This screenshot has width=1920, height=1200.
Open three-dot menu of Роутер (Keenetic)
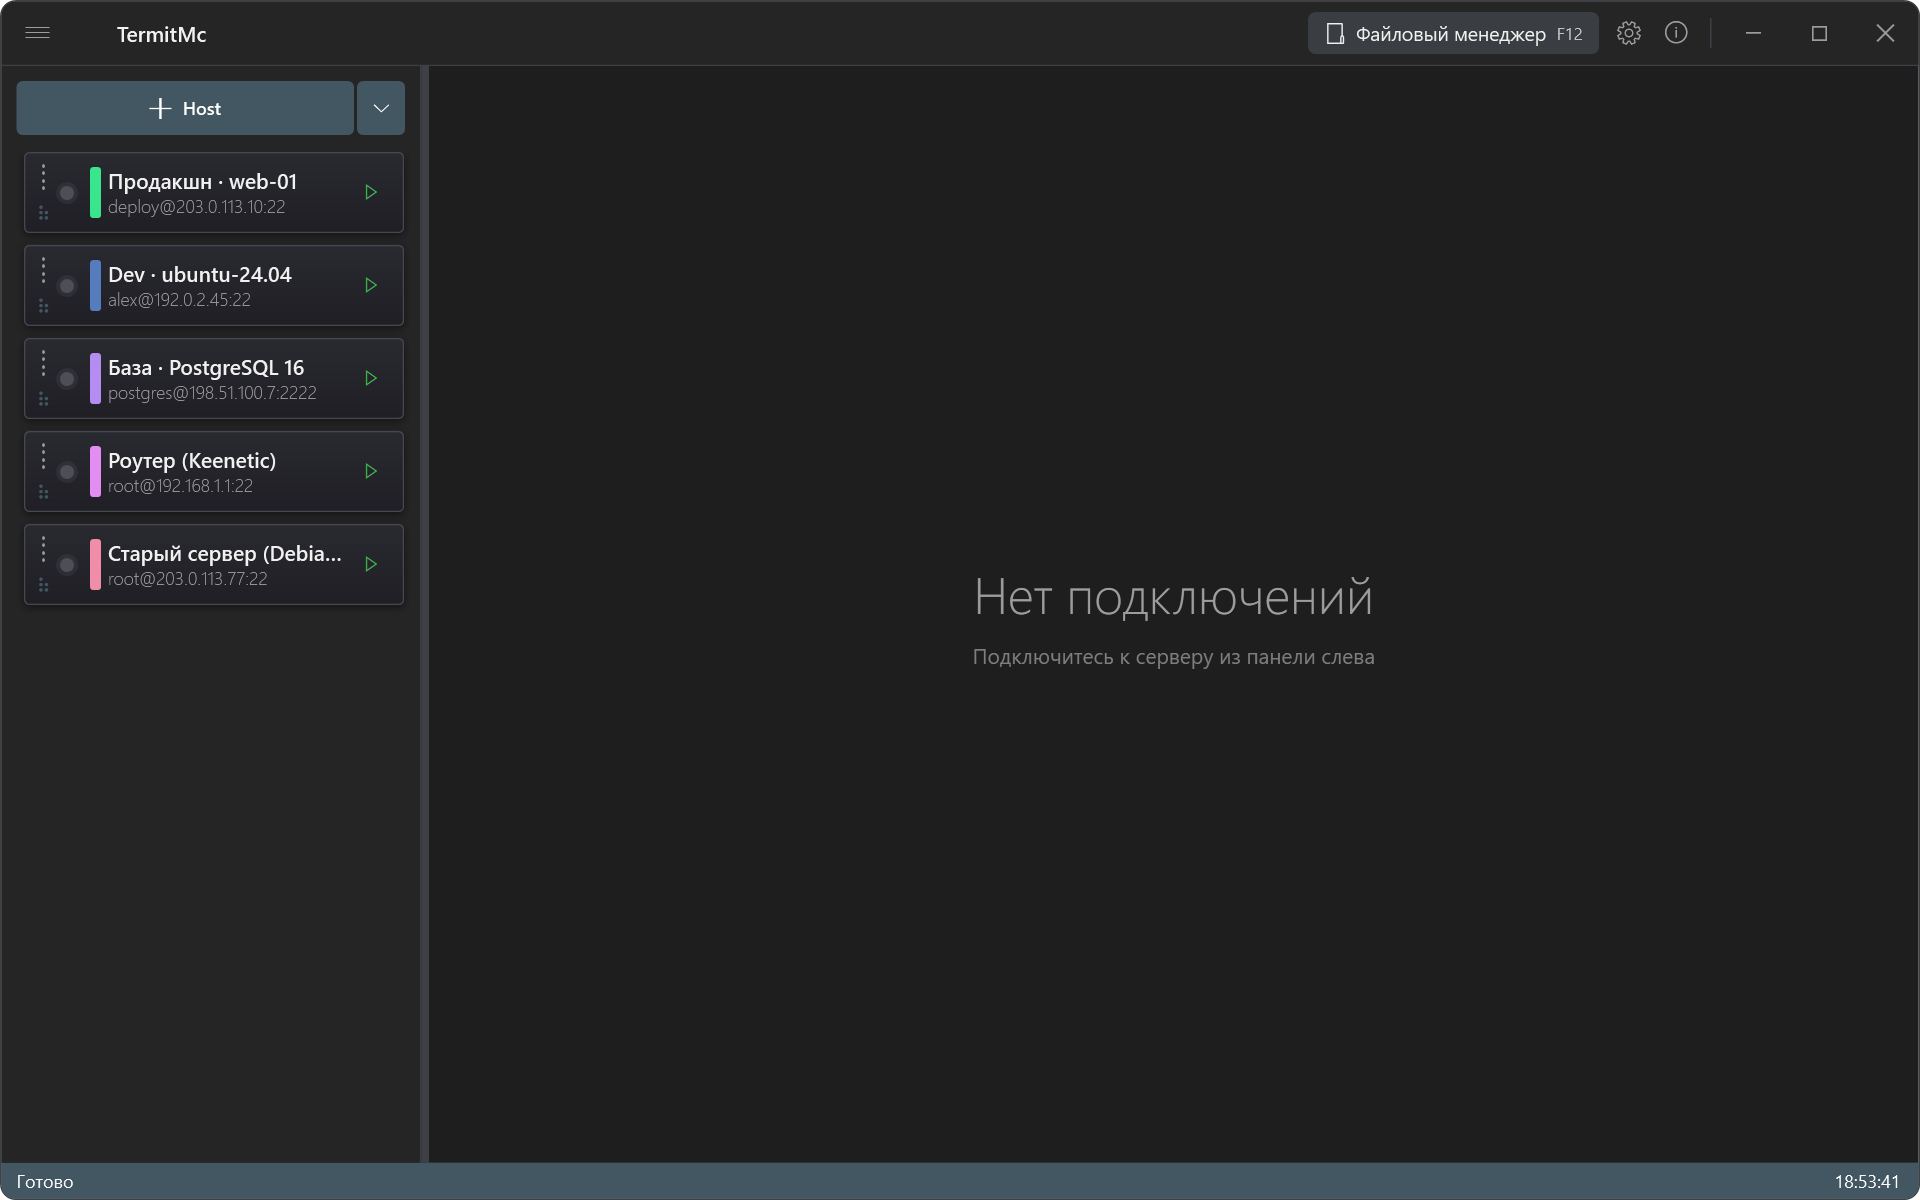click(43, 457)
